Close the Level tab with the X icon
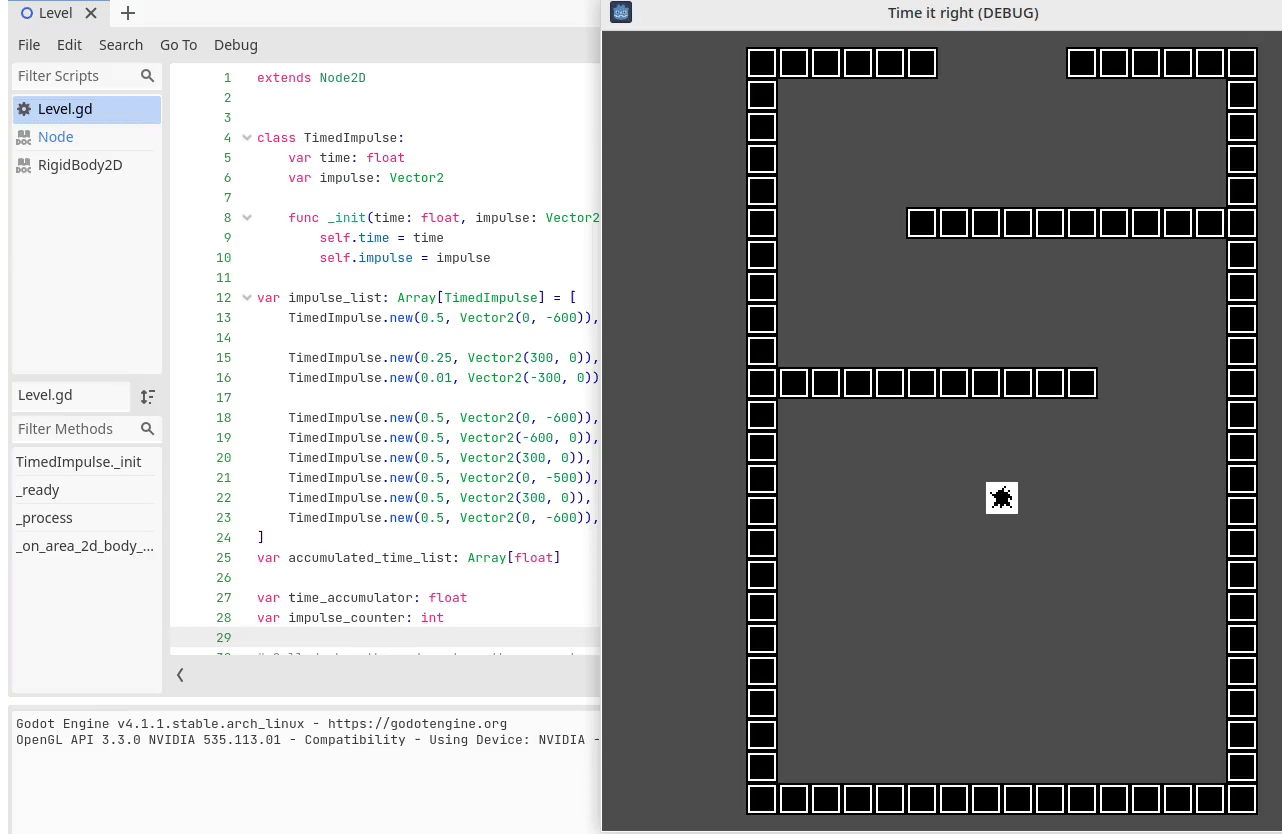Screen dimensions: 1282x834 tap(91, 14)
